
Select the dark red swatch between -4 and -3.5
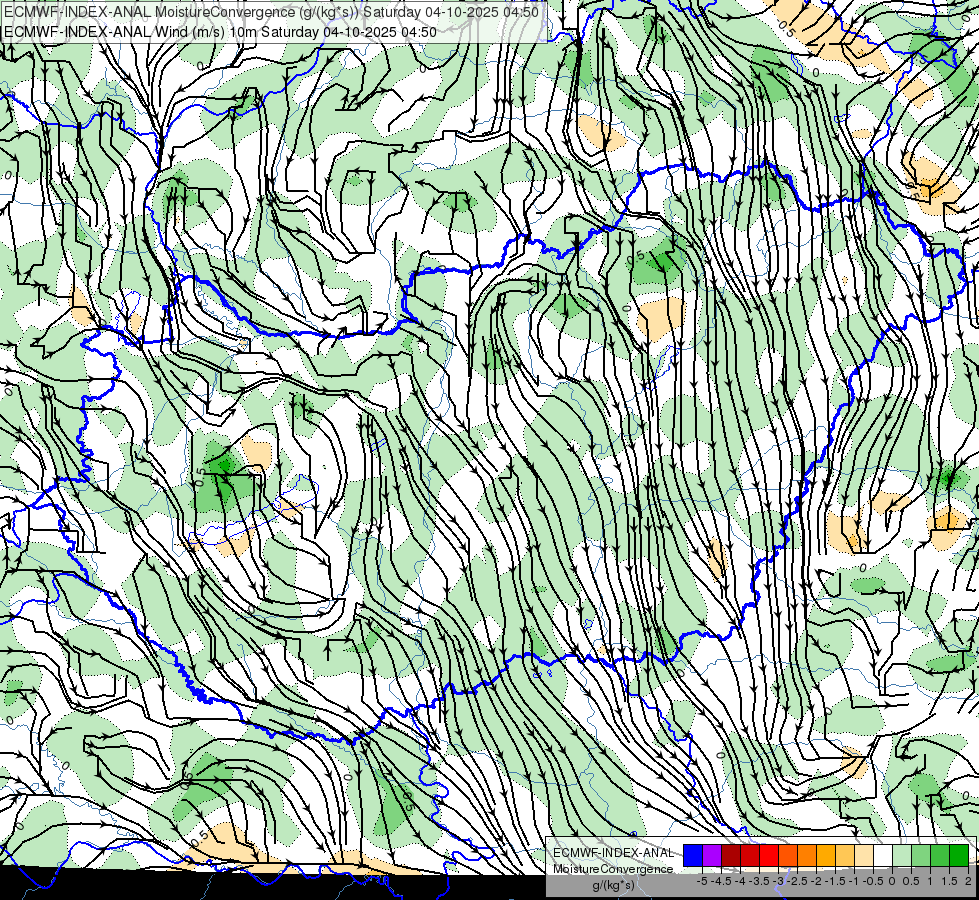(x=750, y=855)
